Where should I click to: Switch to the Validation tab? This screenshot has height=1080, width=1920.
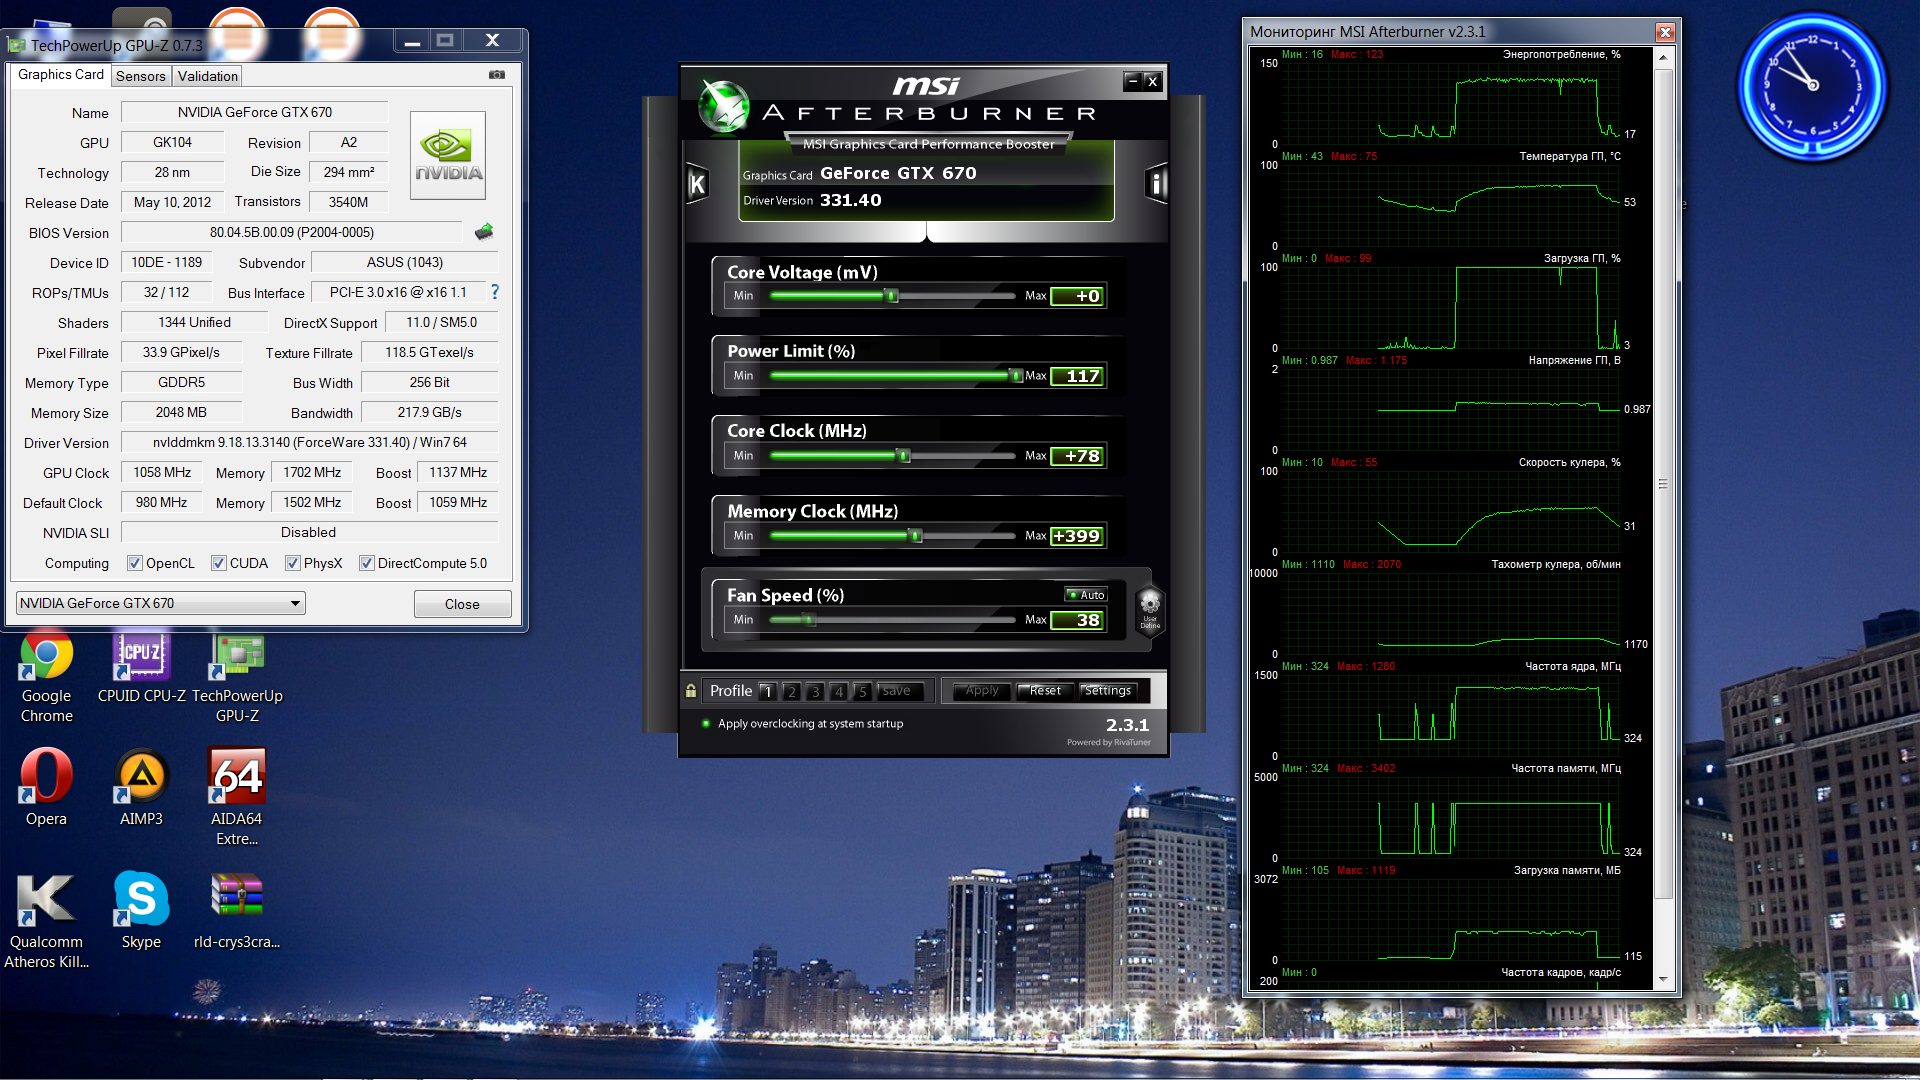click(x=208, y=76)
